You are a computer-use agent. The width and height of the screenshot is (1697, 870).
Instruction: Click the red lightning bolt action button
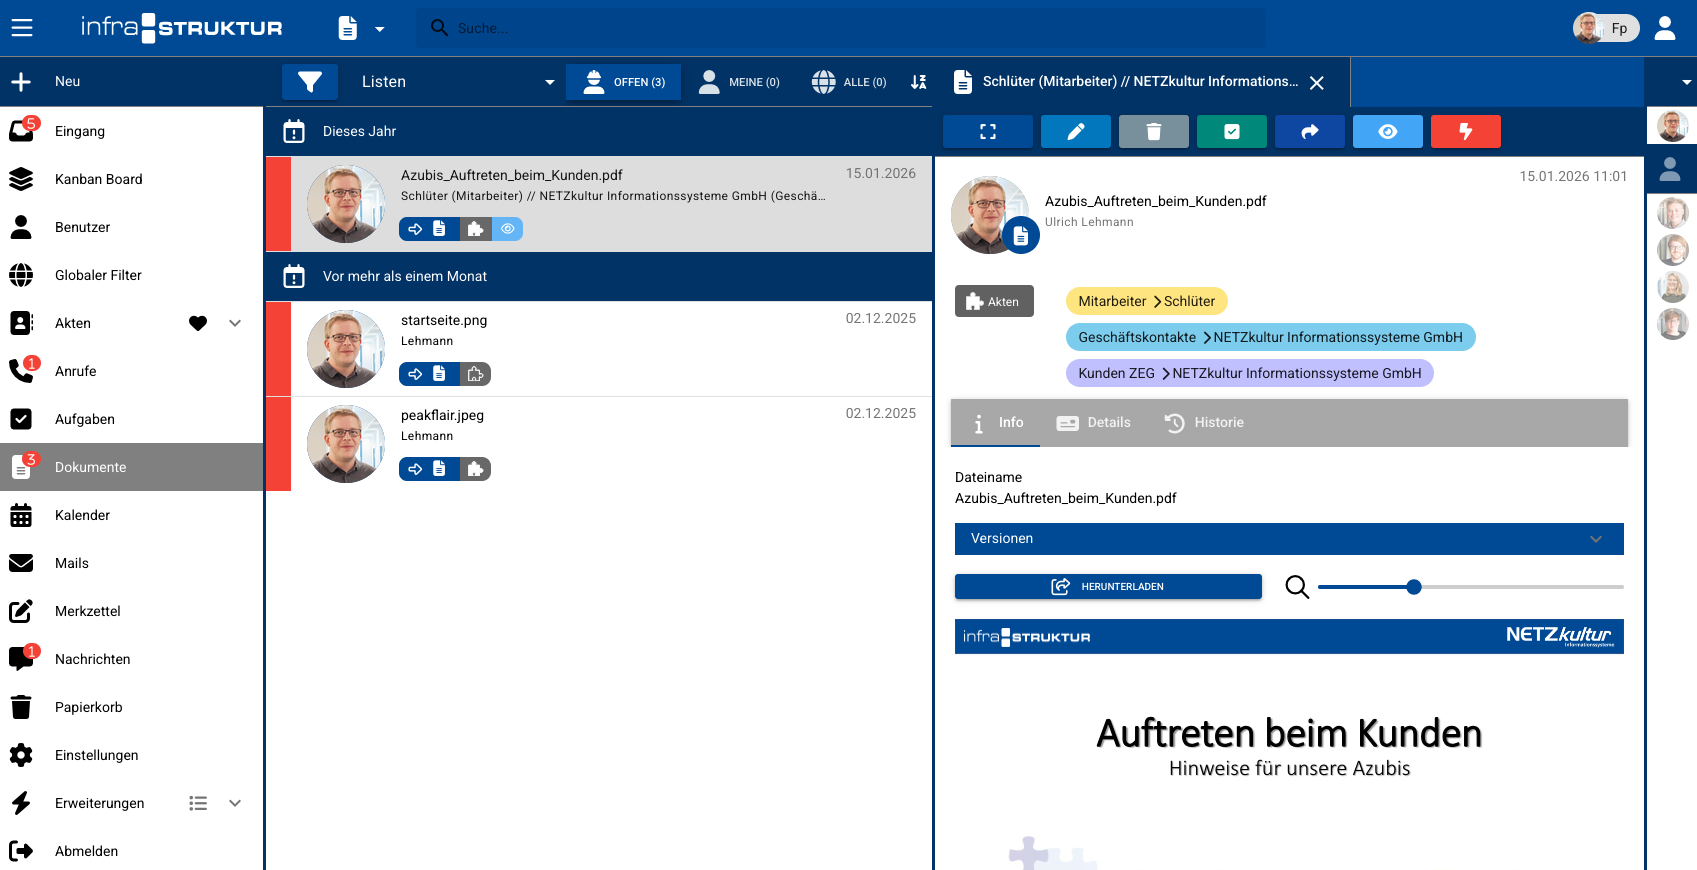[1465, 132]
